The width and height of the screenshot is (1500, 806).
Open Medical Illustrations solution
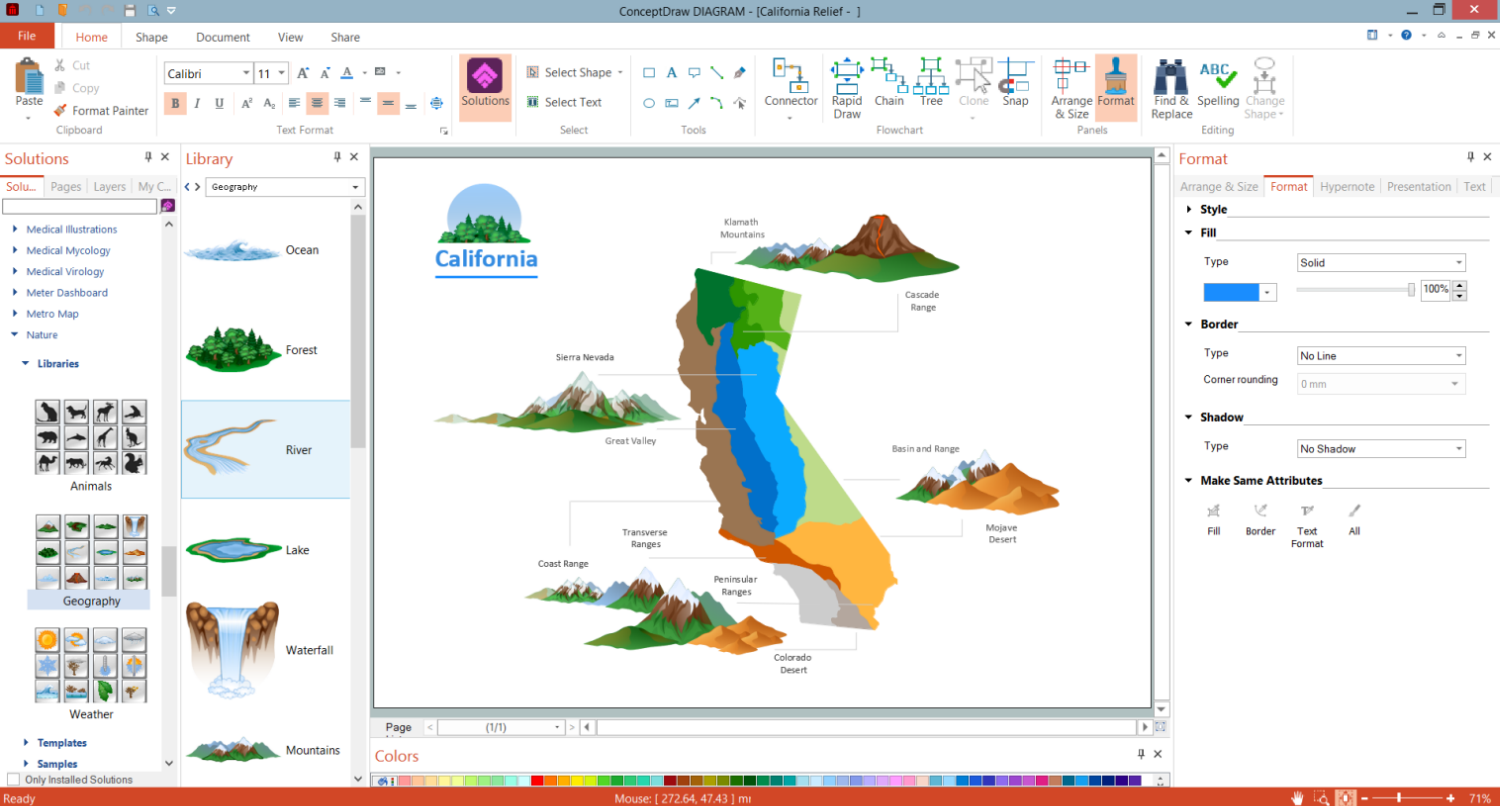[x=72, y=230]
